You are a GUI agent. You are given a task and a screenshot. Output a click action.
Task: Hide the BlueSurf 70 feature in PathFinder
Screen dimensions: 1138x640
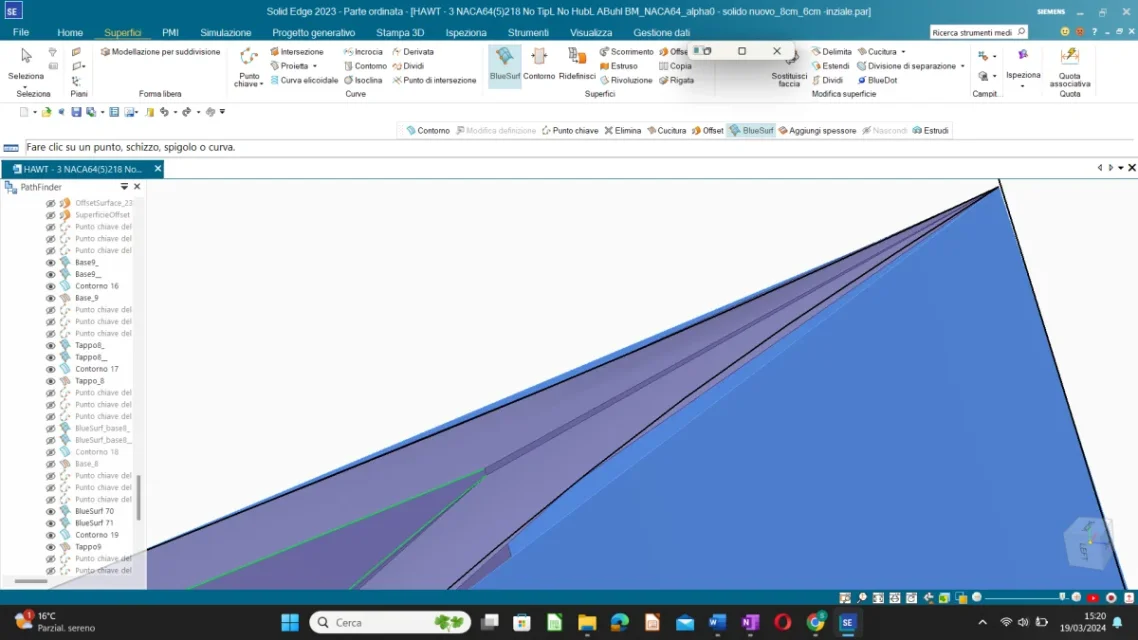[x=51, y=510]
